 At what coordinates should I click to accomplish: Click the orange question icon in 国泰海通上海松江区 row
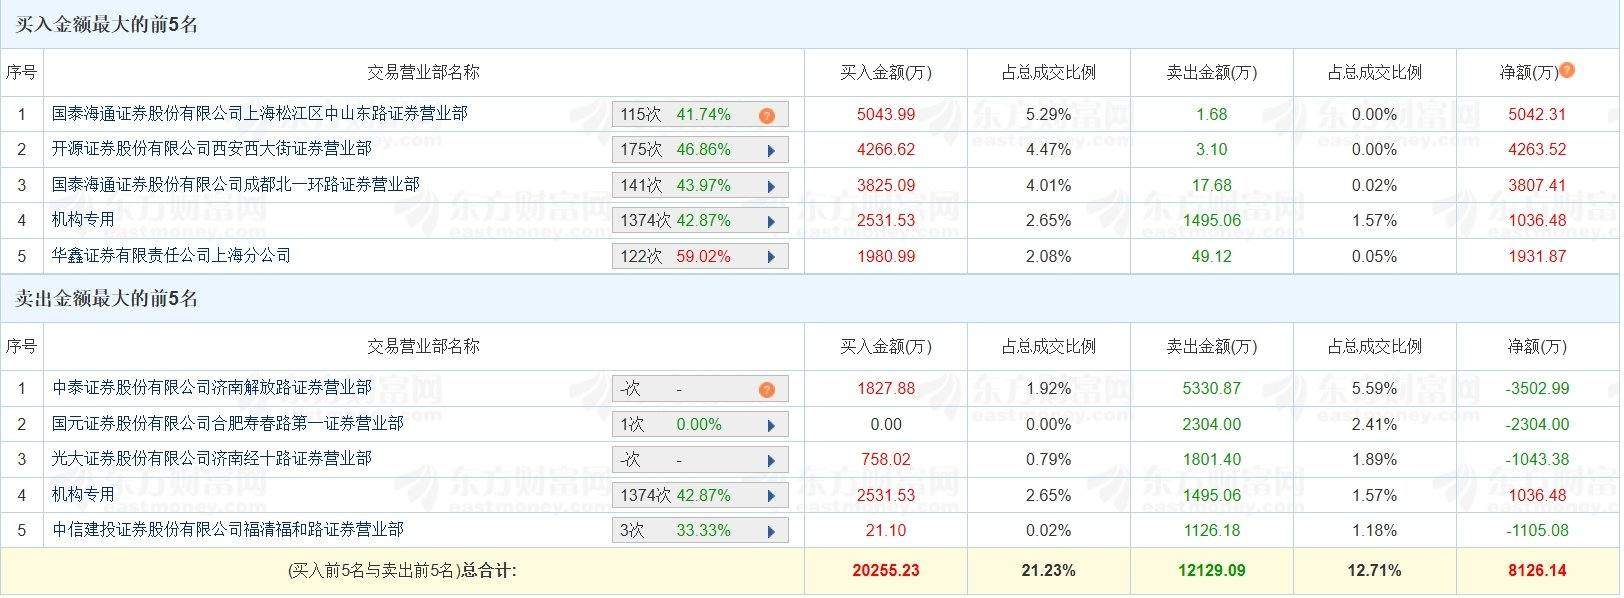pyautogui.click(x=767, y=115)
